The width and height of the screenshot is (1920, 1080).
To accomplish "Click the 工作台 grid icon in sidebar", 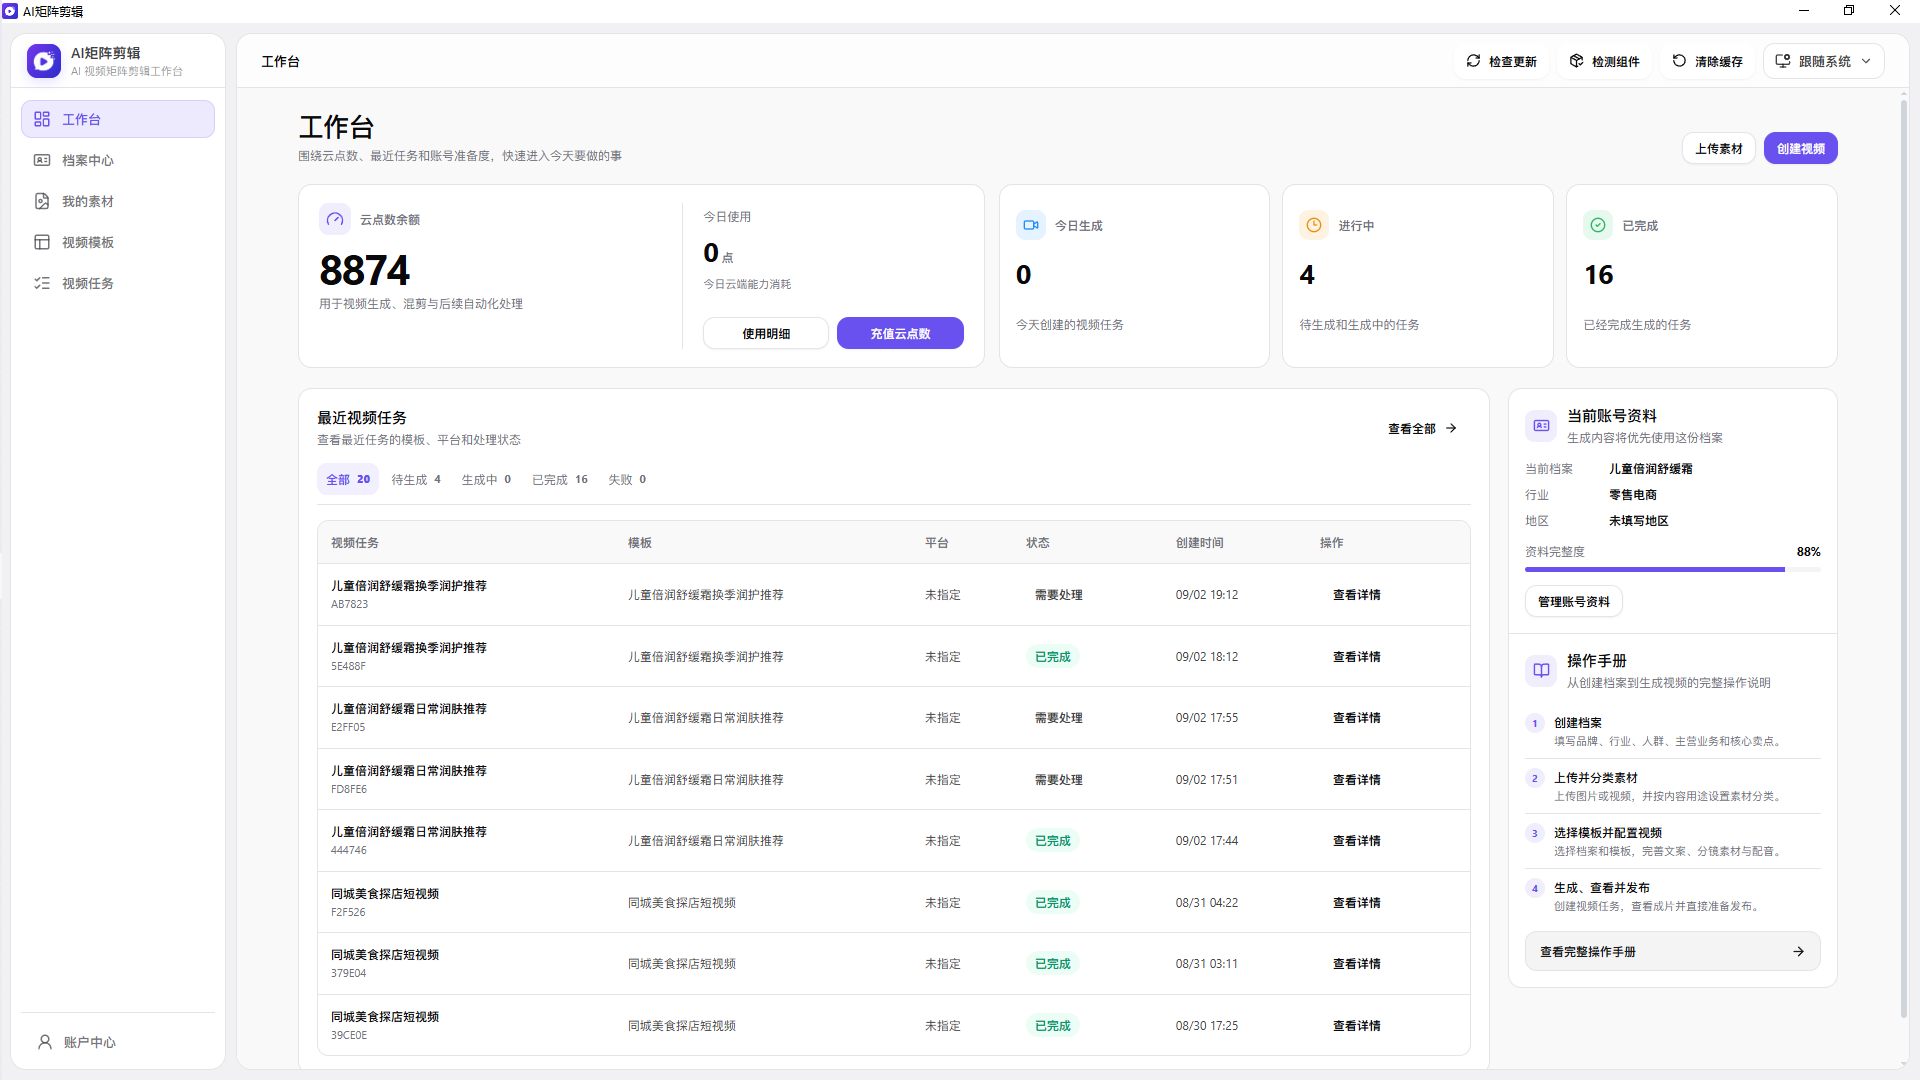I will coord(42,119).
